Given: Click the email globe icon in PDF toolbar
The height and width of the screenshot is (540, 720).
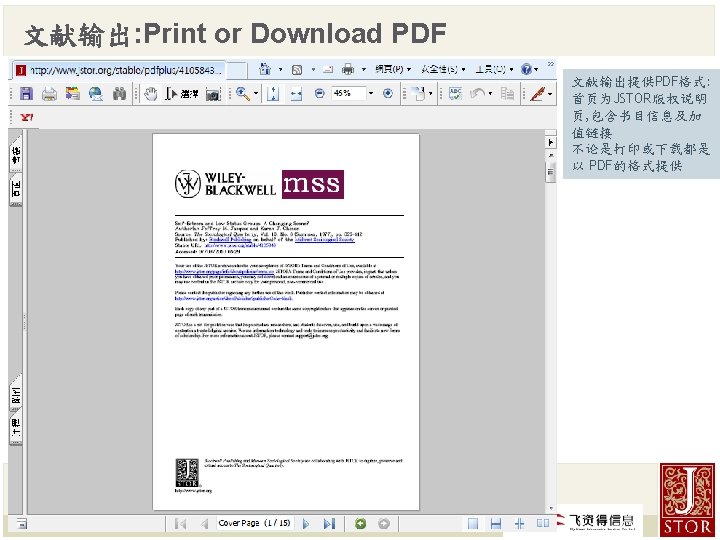Looking at the screenshot, I should pyautogui.click(x=96, y=94).
